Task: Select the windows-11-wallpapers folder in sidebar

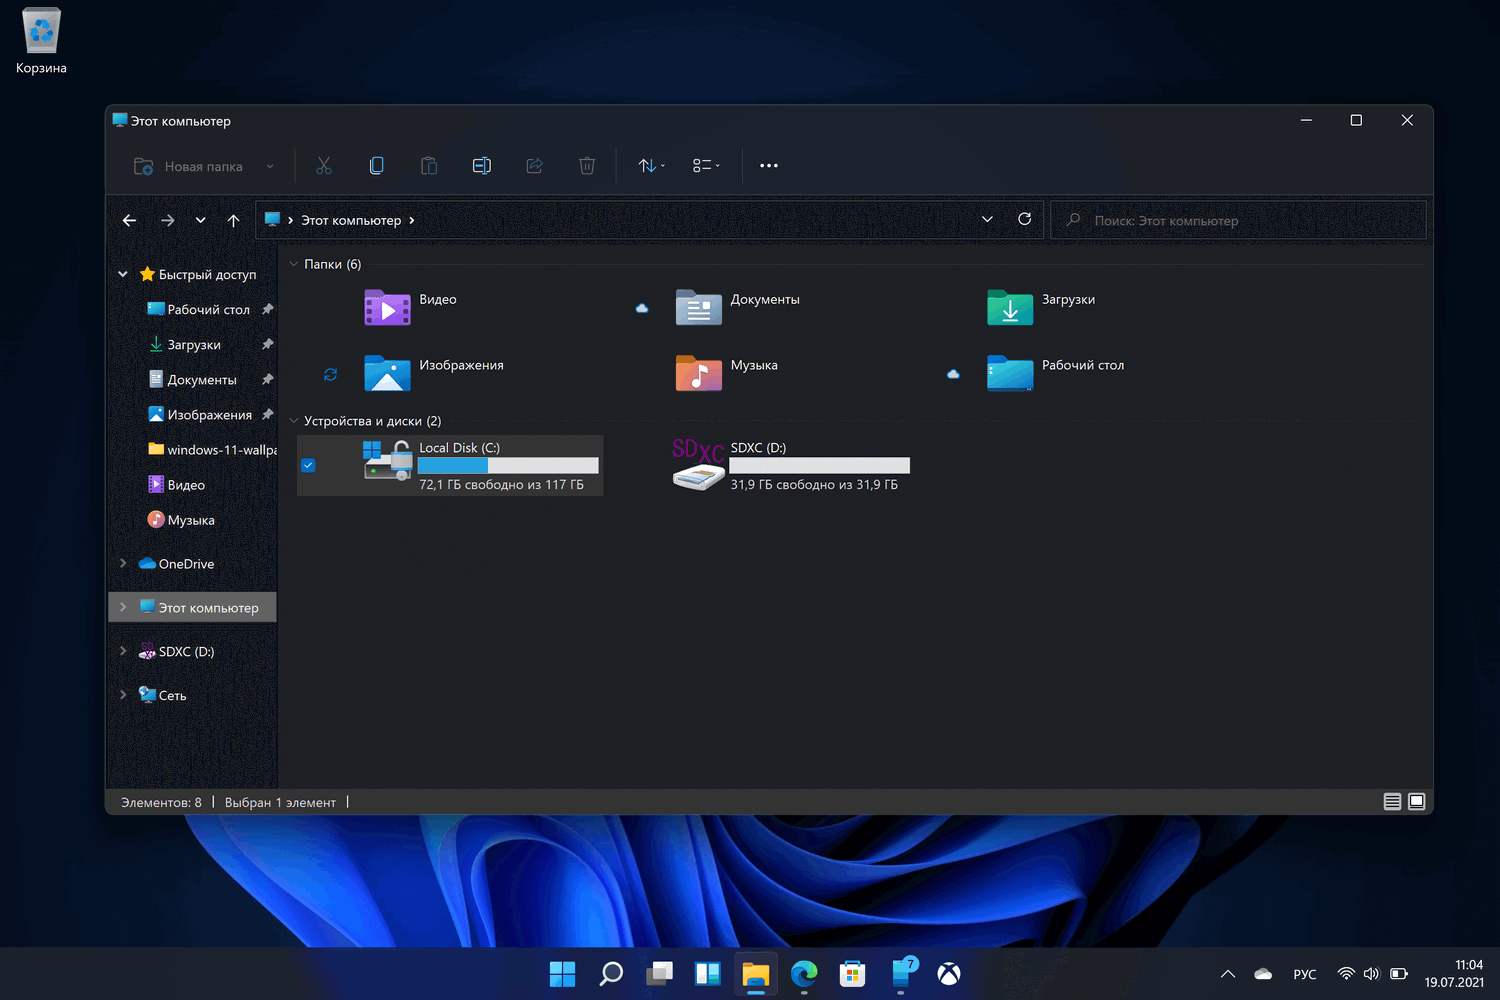Action: (x=212, y=450)
